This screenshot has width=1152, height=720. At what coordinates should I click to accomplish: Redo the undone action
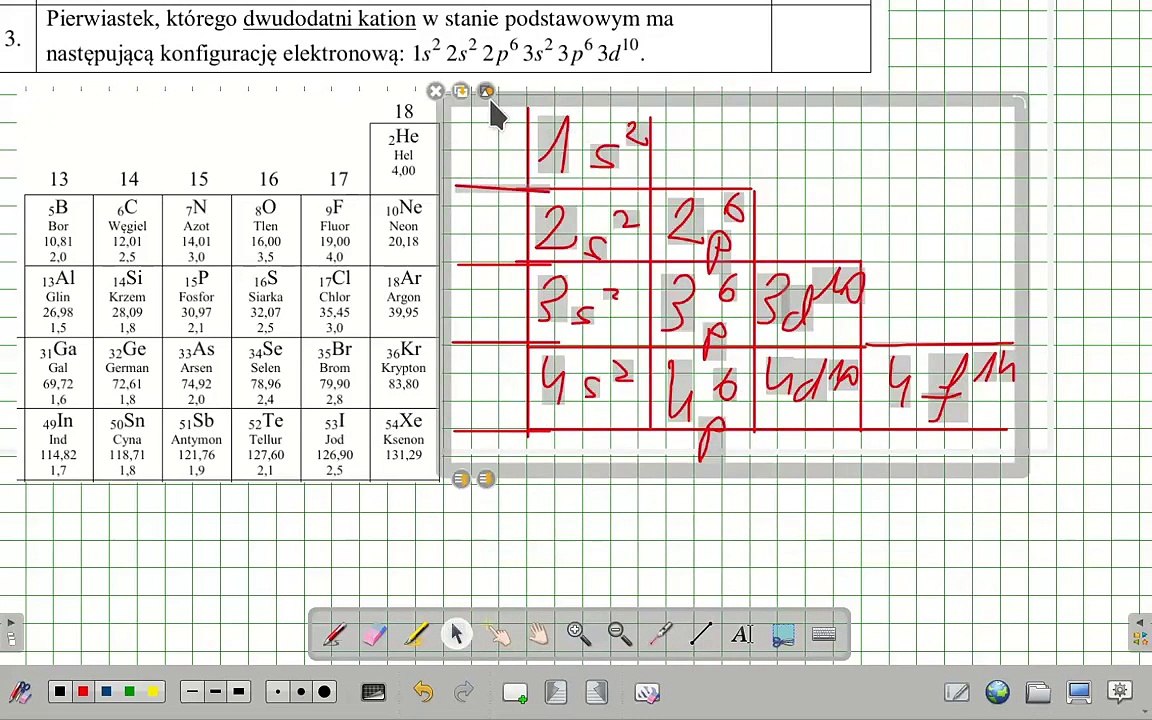[464, 692]
